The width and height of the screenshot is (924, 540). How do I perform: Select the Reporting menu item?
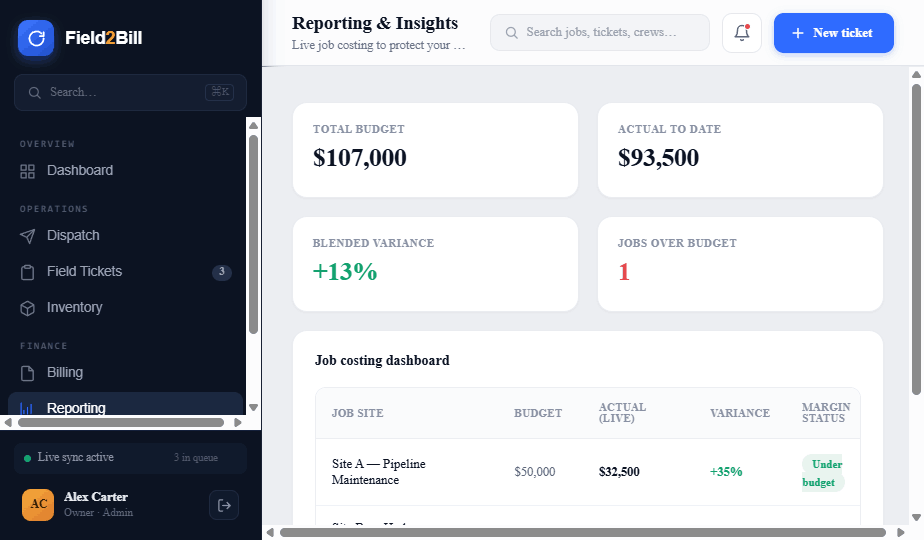click(x=126, y=404)
